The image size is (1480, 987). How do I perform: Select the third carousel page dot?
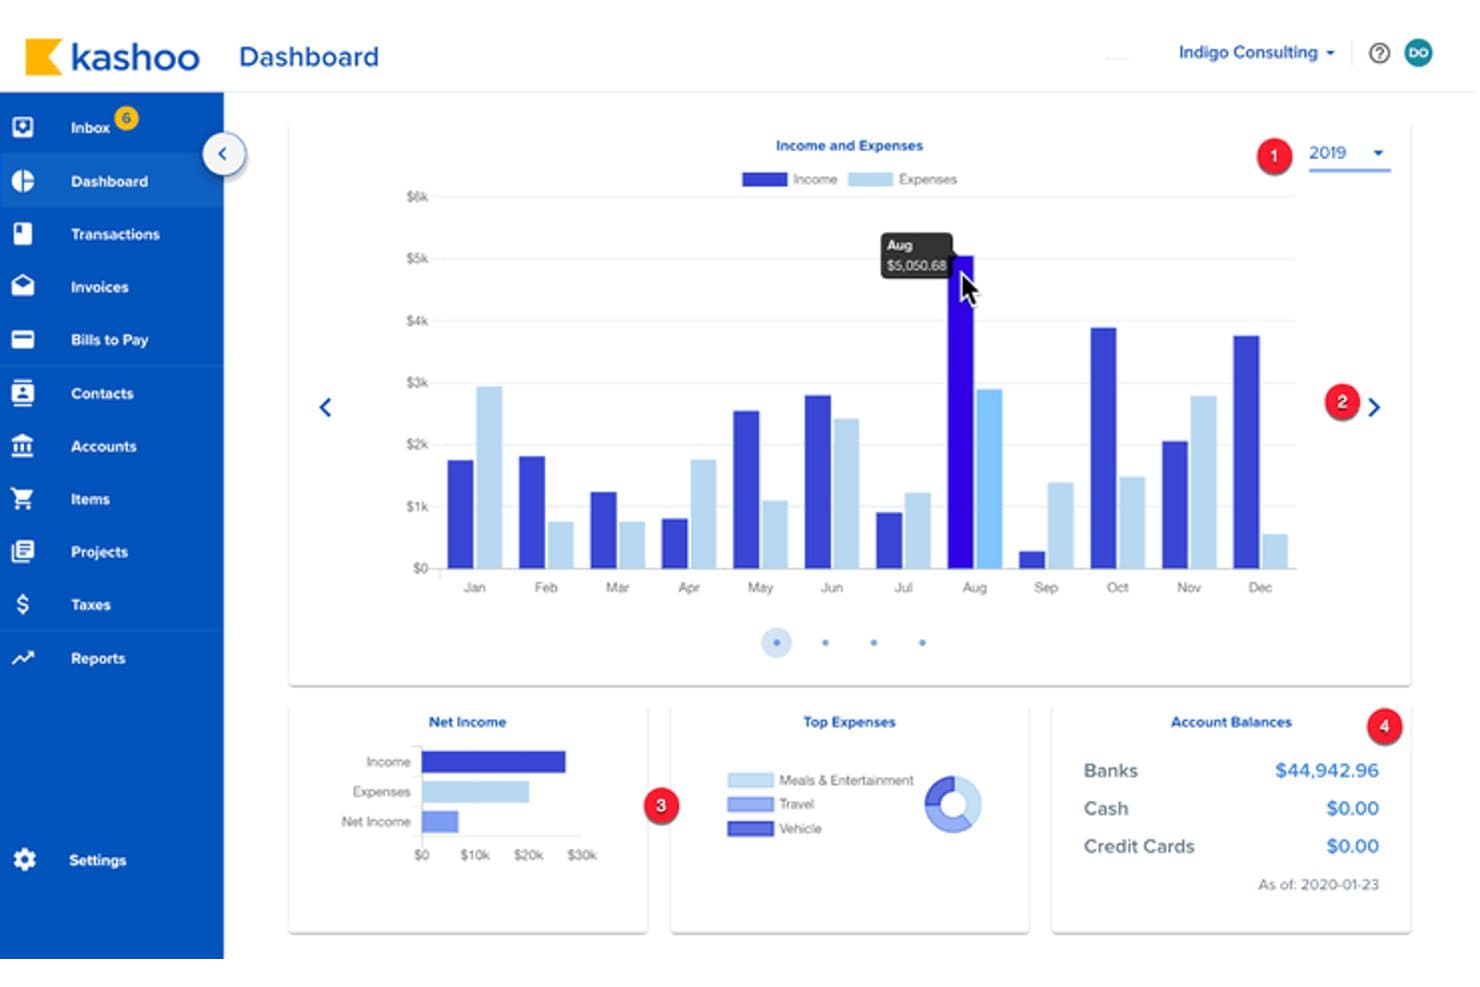tap(873, 642)
